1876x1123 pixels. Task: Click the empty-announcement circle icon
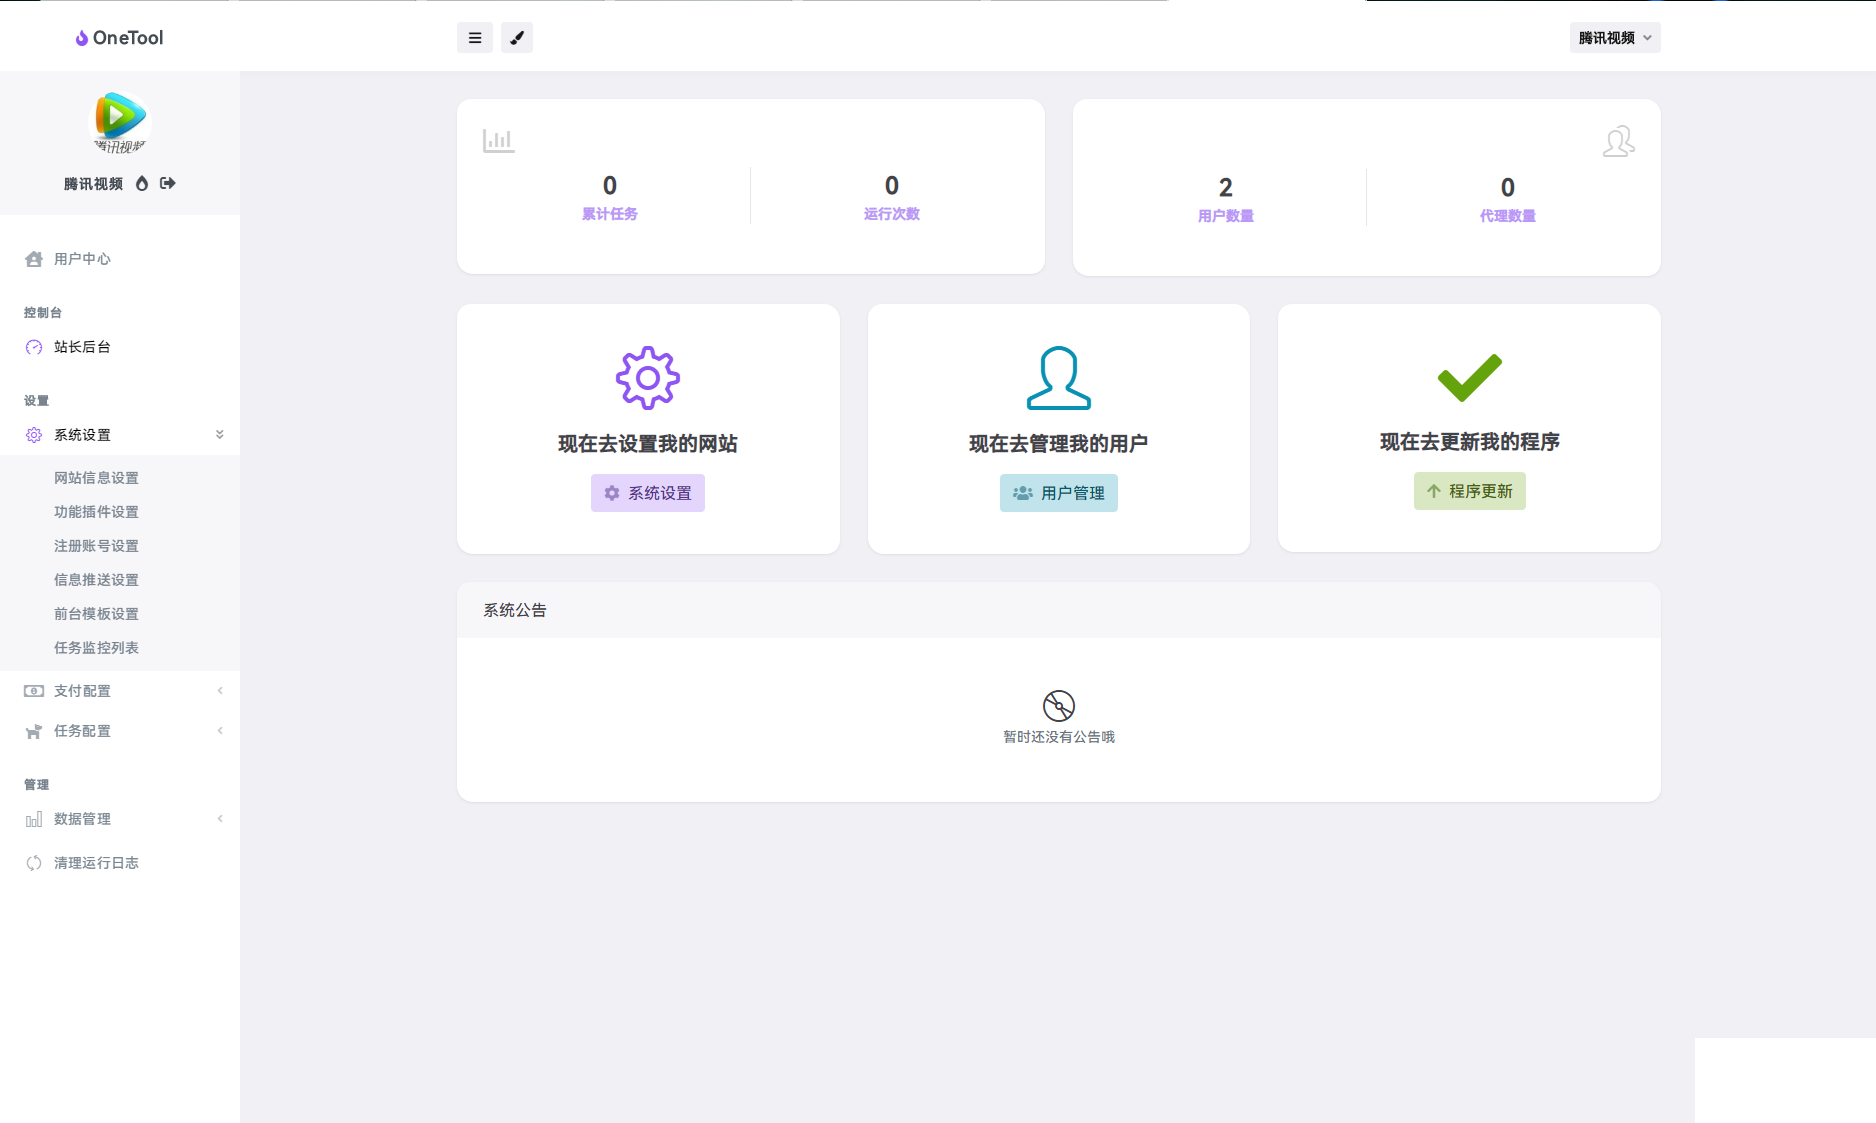pos(1059,706)
